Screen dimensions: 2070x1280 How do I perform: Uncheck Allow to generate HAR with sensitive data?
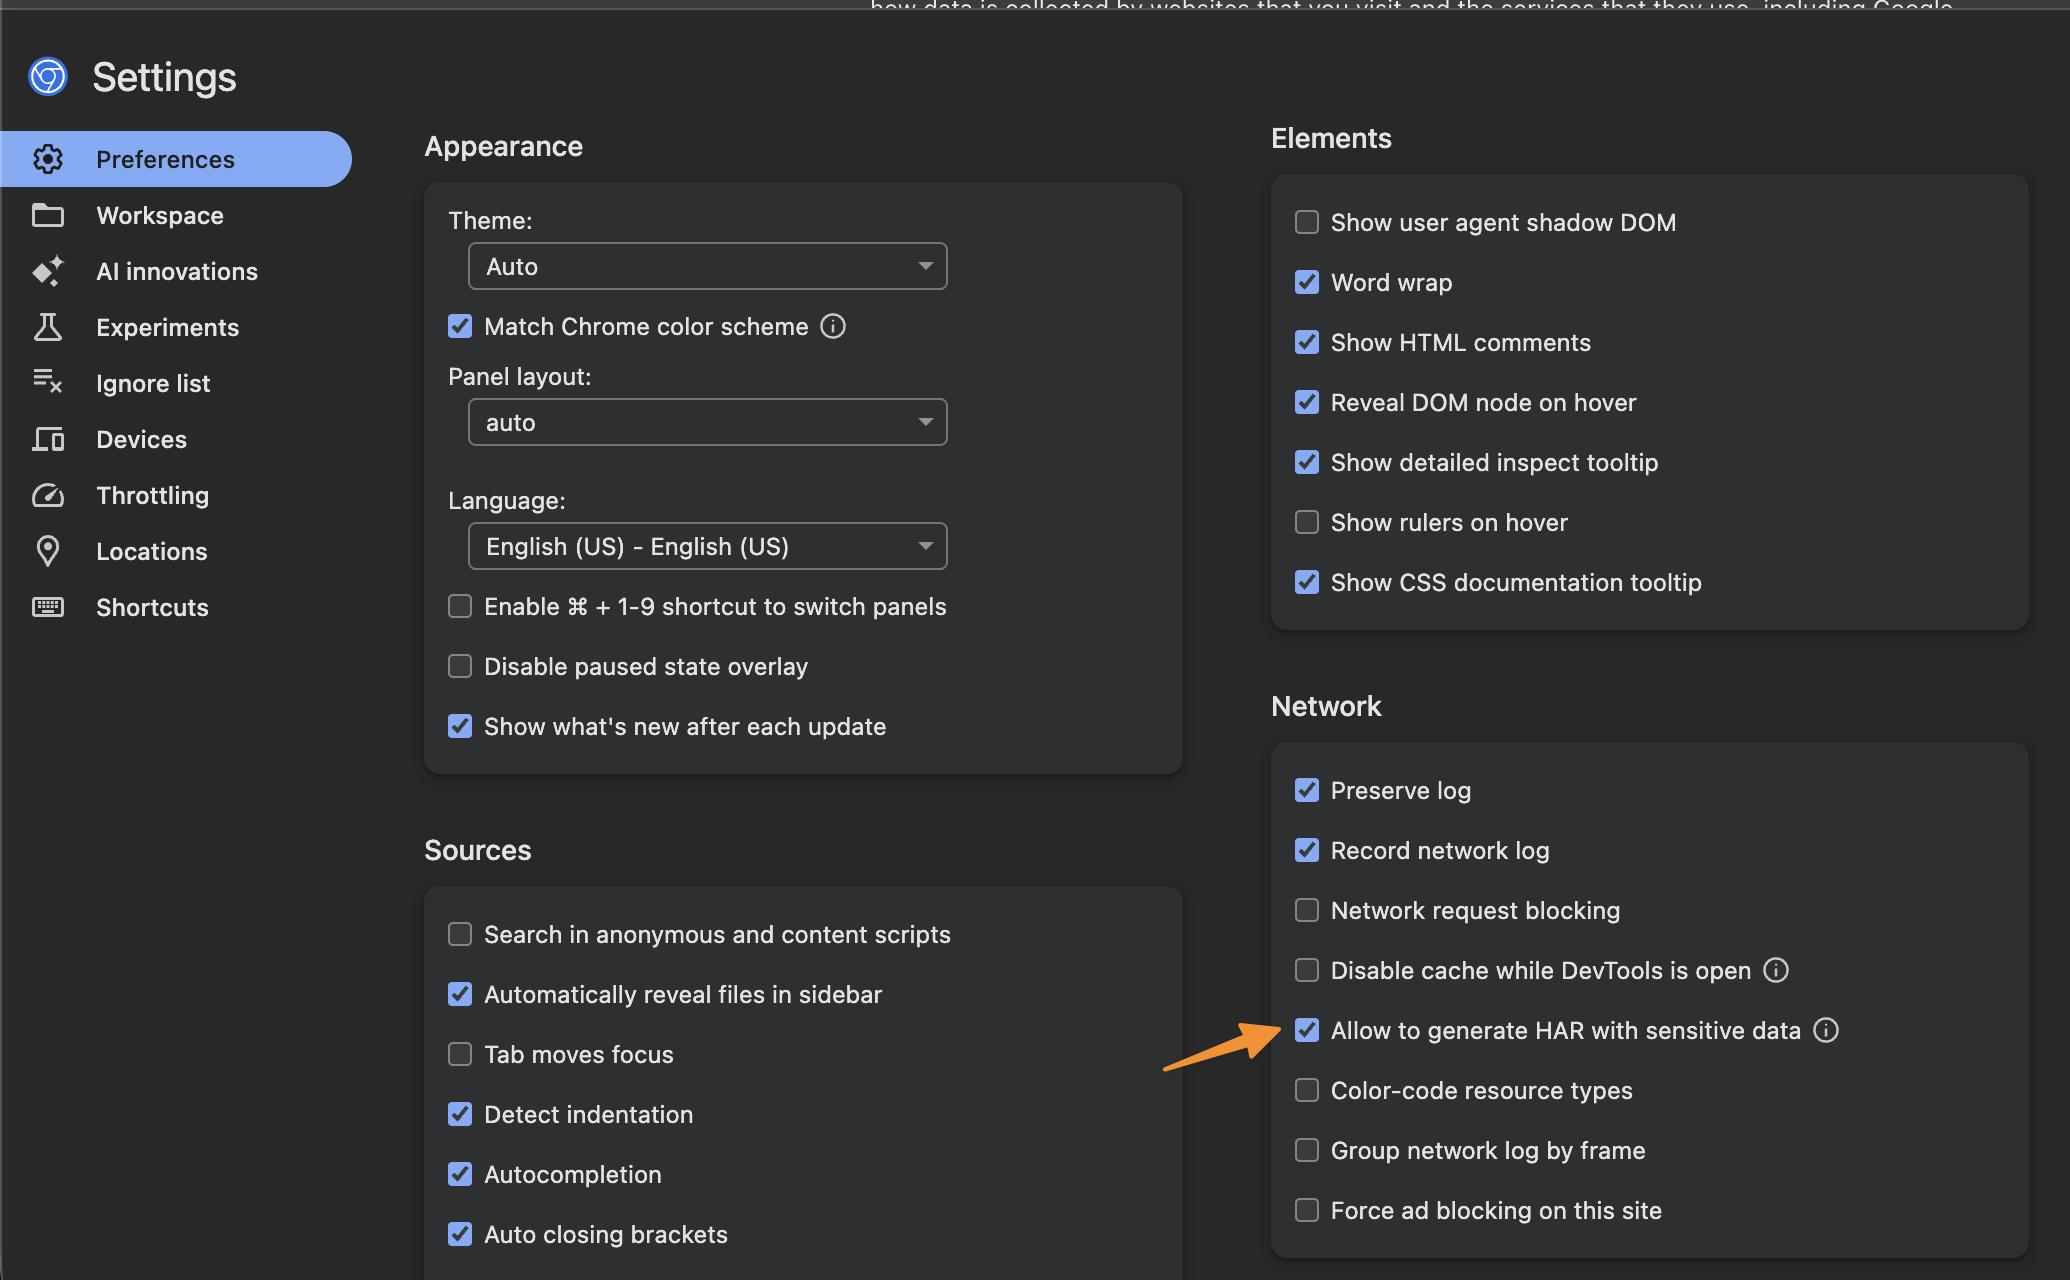click(x=1306, y=1030)
